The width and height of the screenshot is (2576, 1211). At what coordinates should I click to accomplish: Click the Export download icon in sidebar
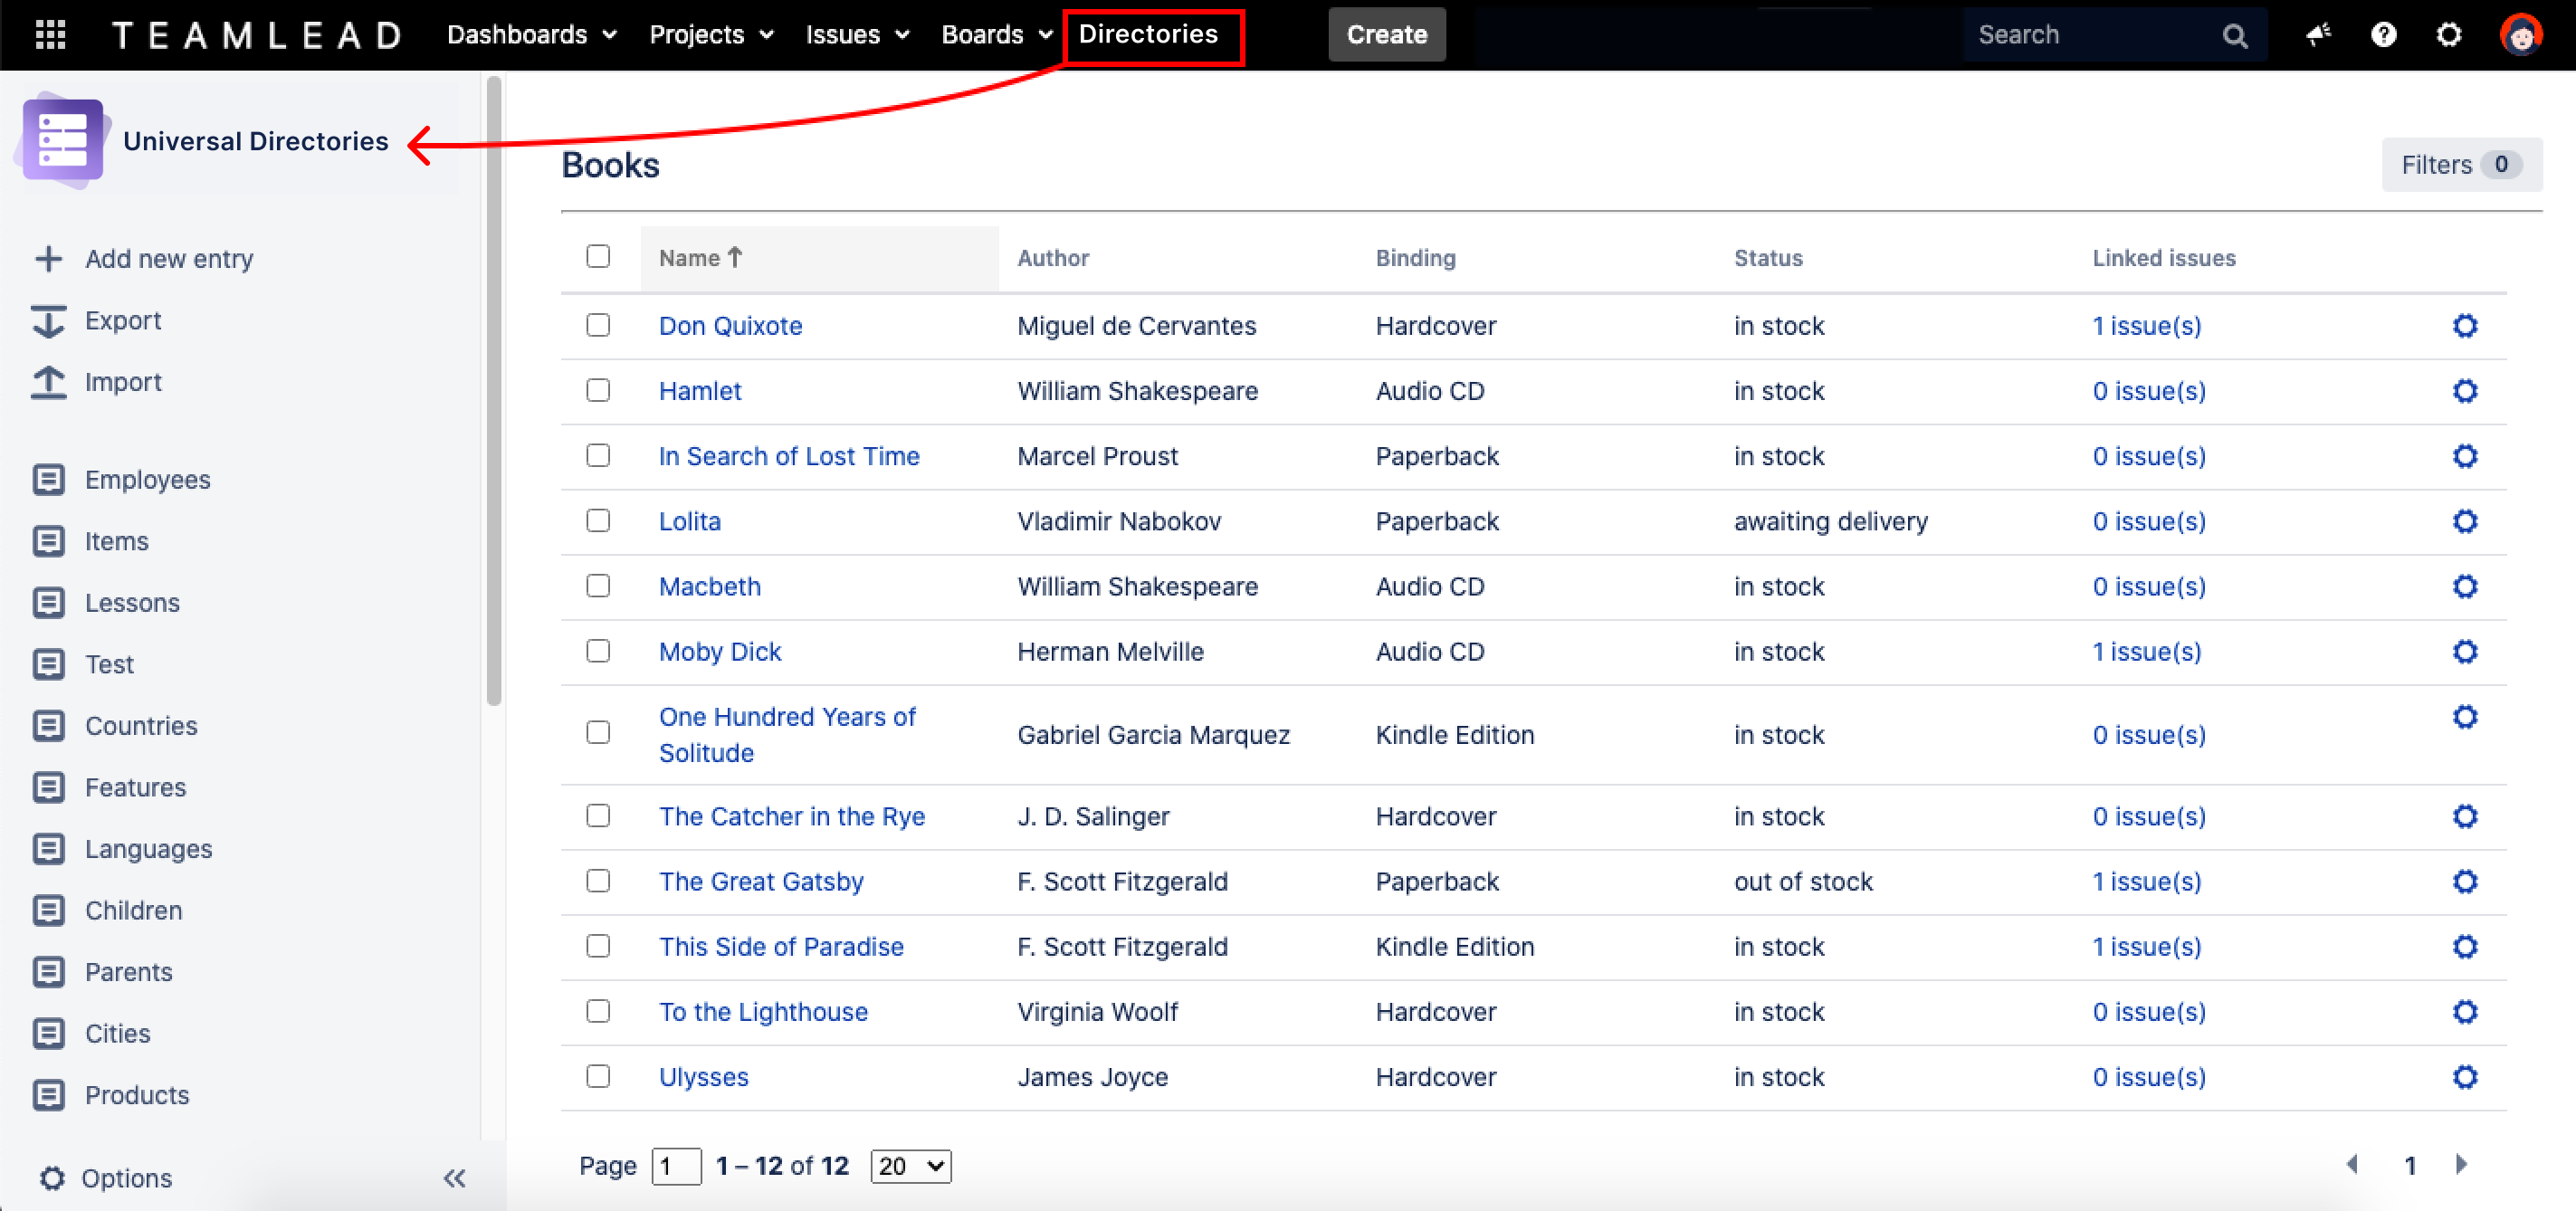click(x=48, y=321)
